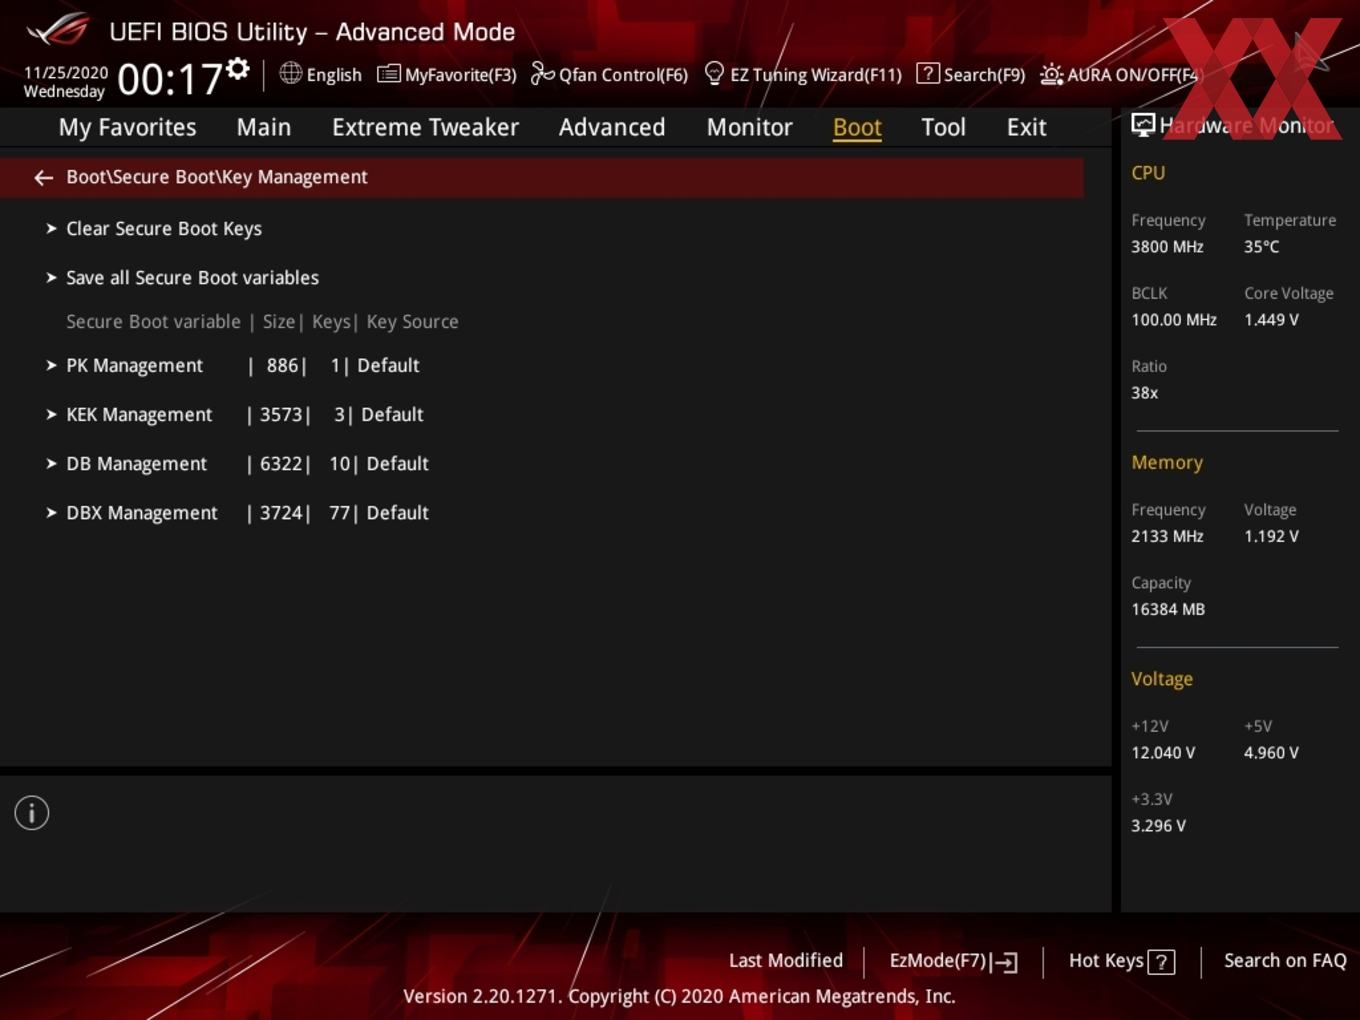Click DB Management size value 6322
This screenshot has height=1020, width=1360.
[281, 463]
